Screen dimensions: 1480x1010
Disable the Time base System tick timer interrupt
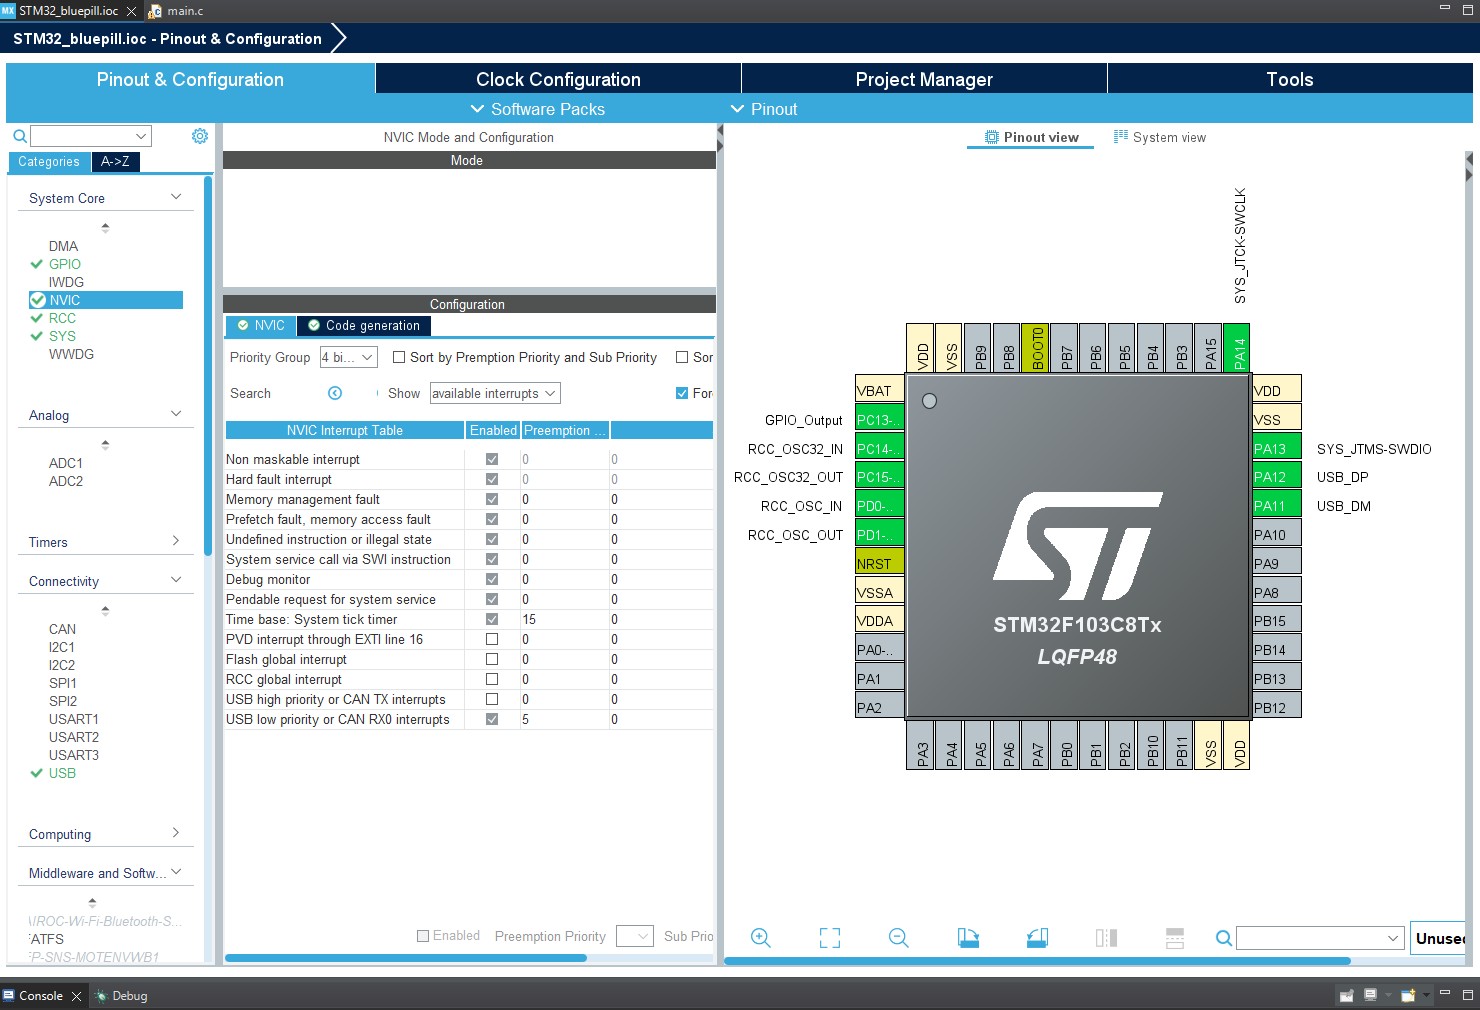point(492,619)
